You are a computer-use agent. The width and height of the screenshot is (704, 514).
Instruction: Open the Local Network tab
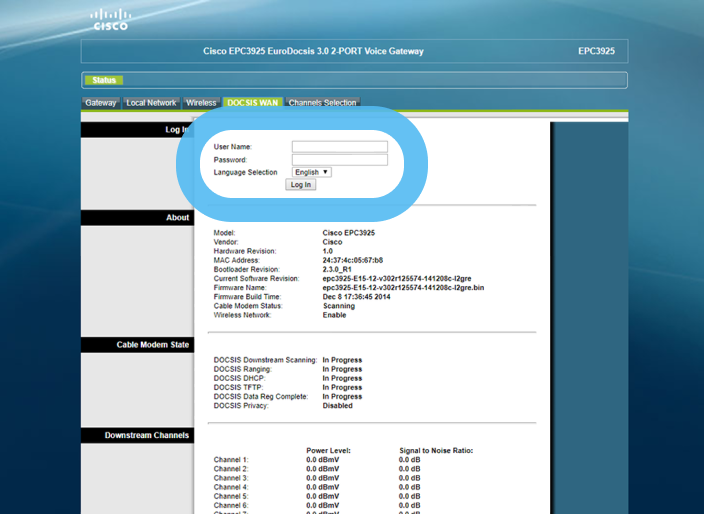(x=151, y=103)
